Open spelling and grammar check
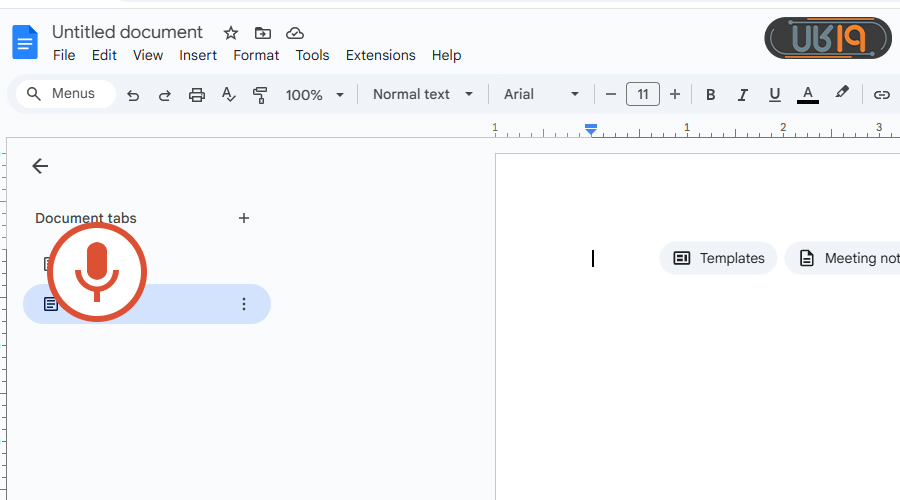The image size is (900, 500). 229,95
